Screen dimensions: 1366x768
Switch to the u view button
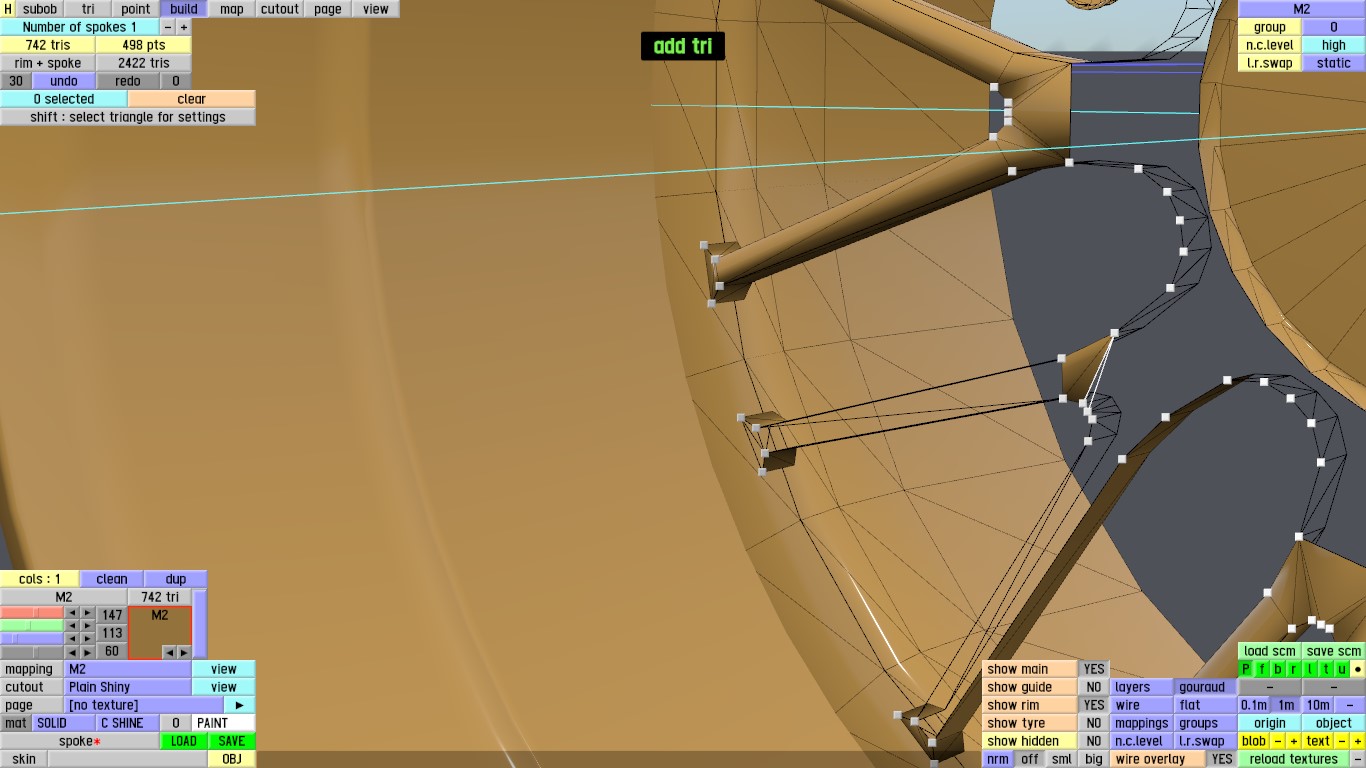1342,669
